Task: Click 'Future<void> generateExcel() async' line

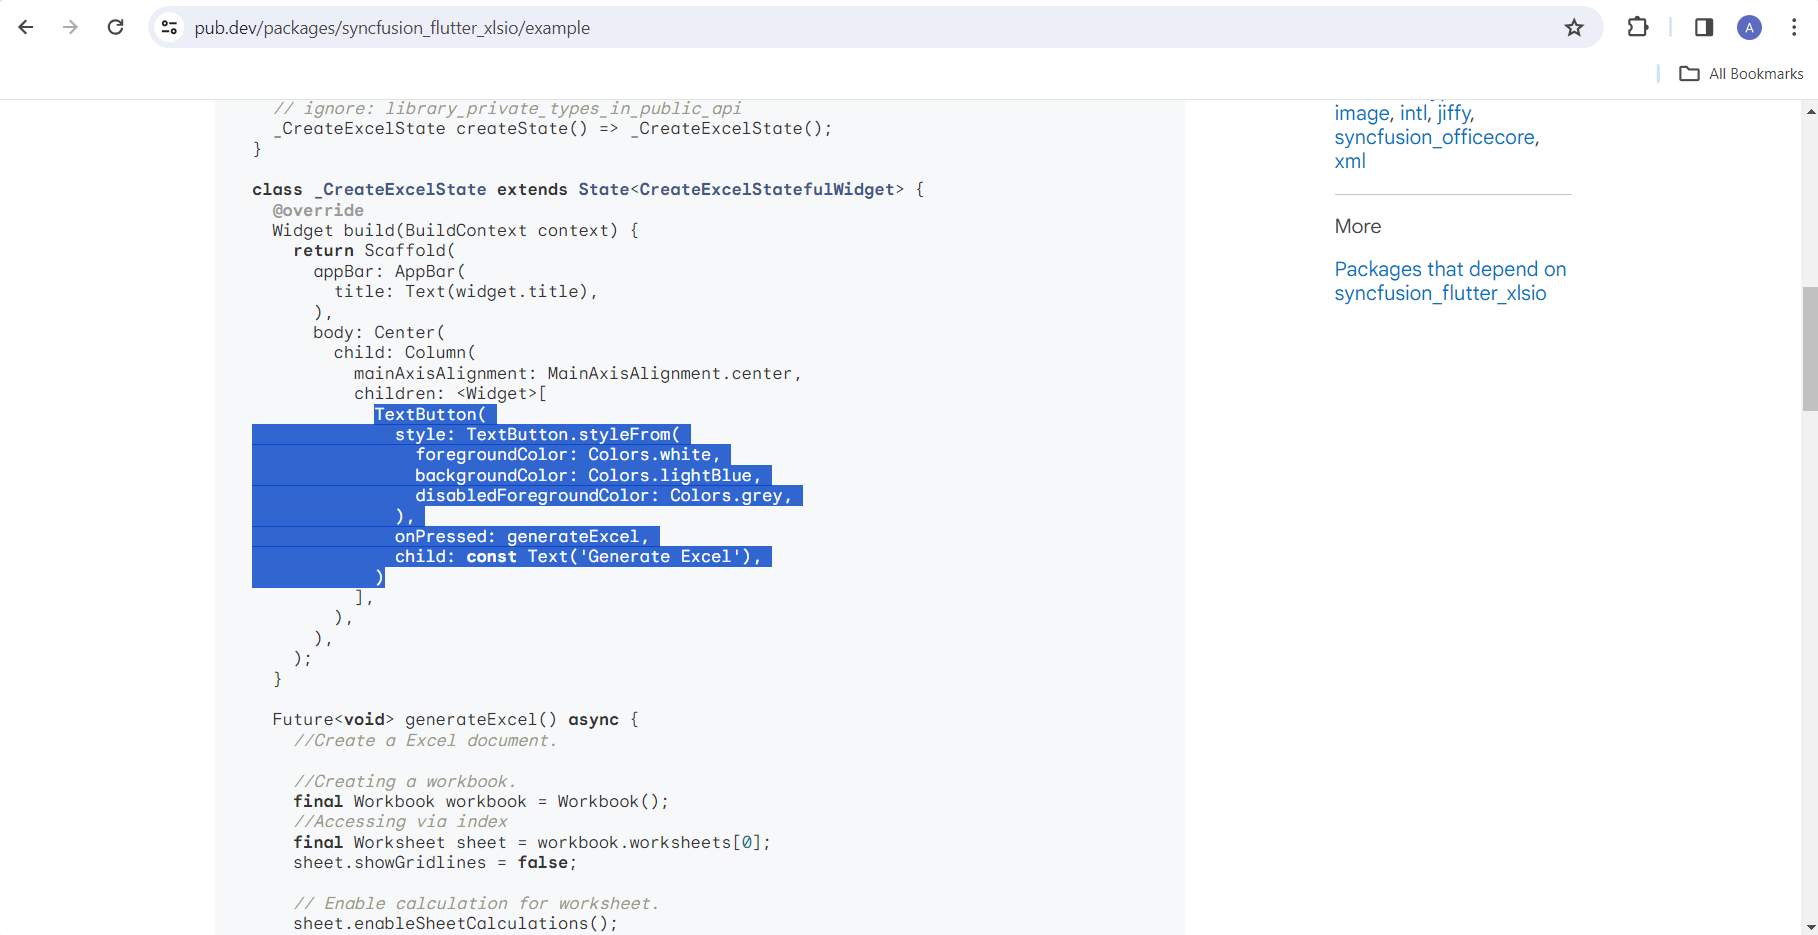Action: 455,720
